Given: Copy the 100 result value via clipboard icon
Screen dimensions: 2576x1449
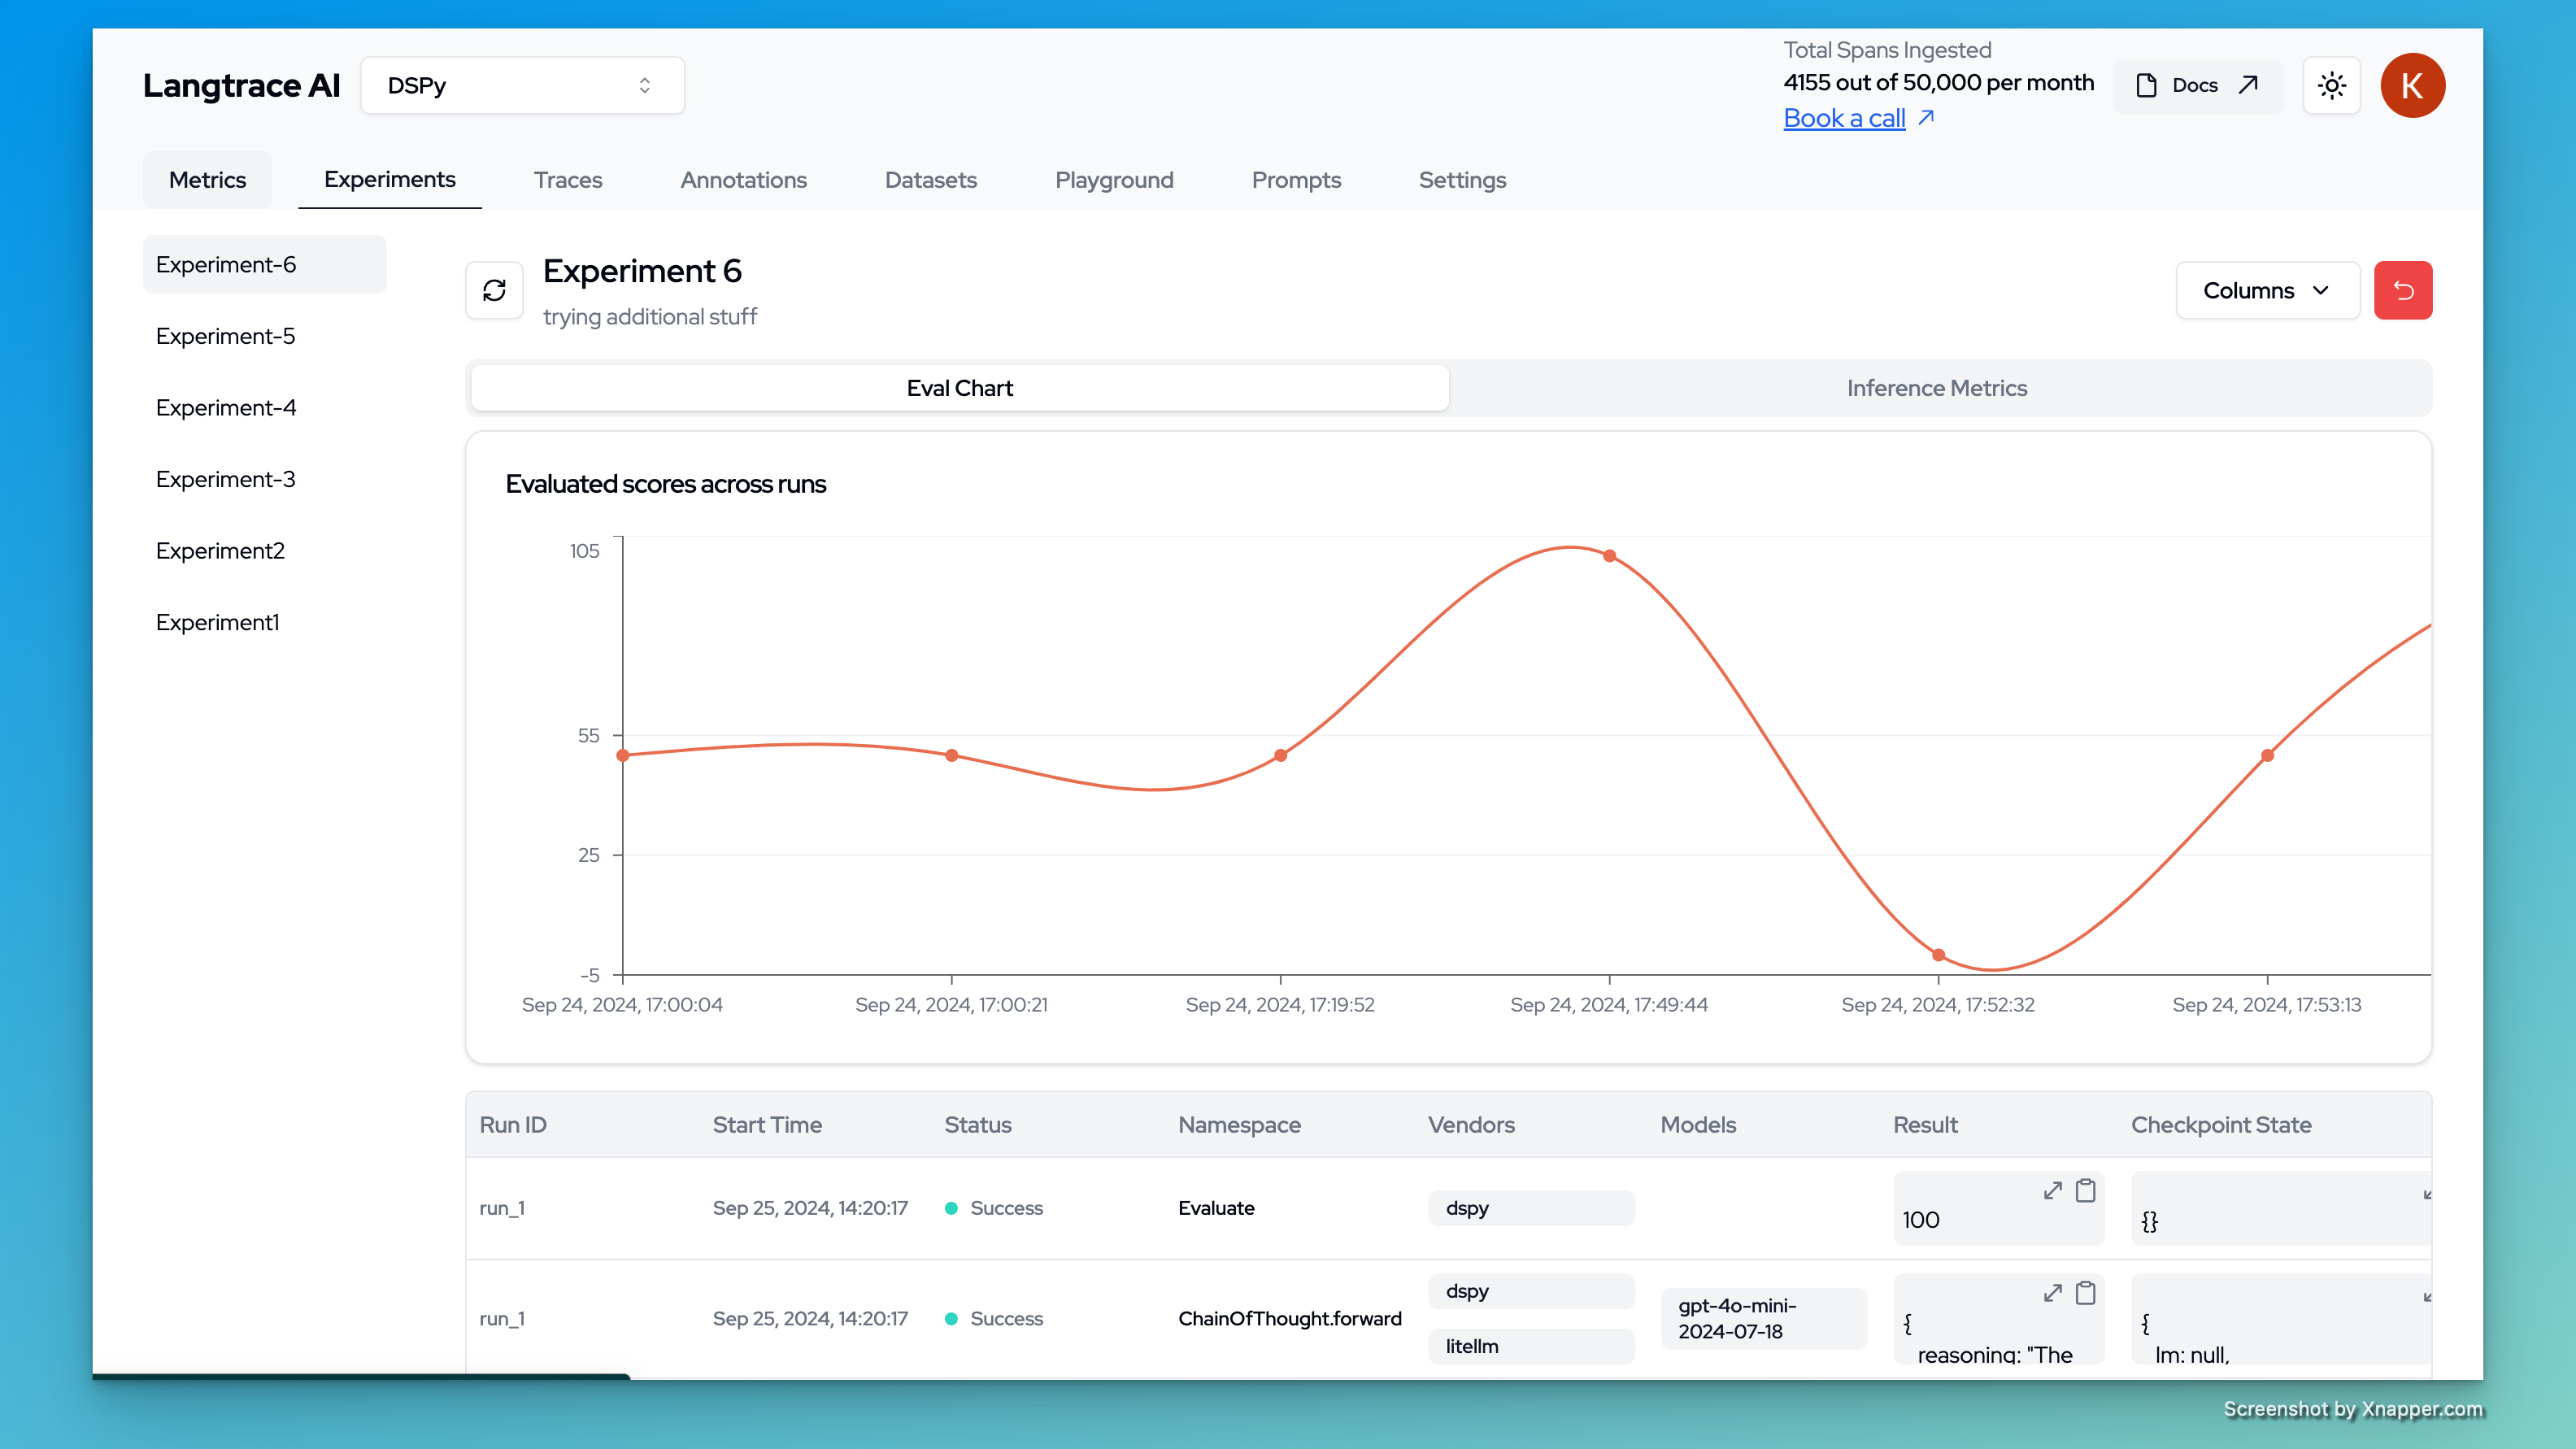Looking at the screenshot, I should point(2085,1190).
